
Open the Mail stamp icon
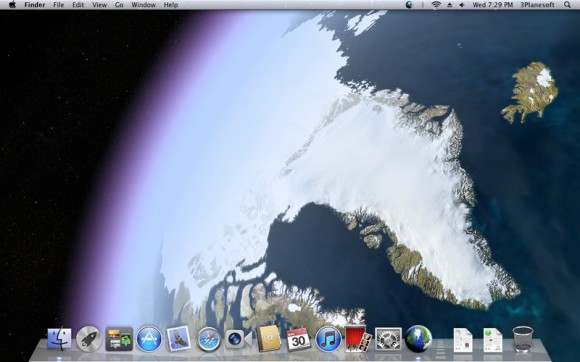(179, 339)
